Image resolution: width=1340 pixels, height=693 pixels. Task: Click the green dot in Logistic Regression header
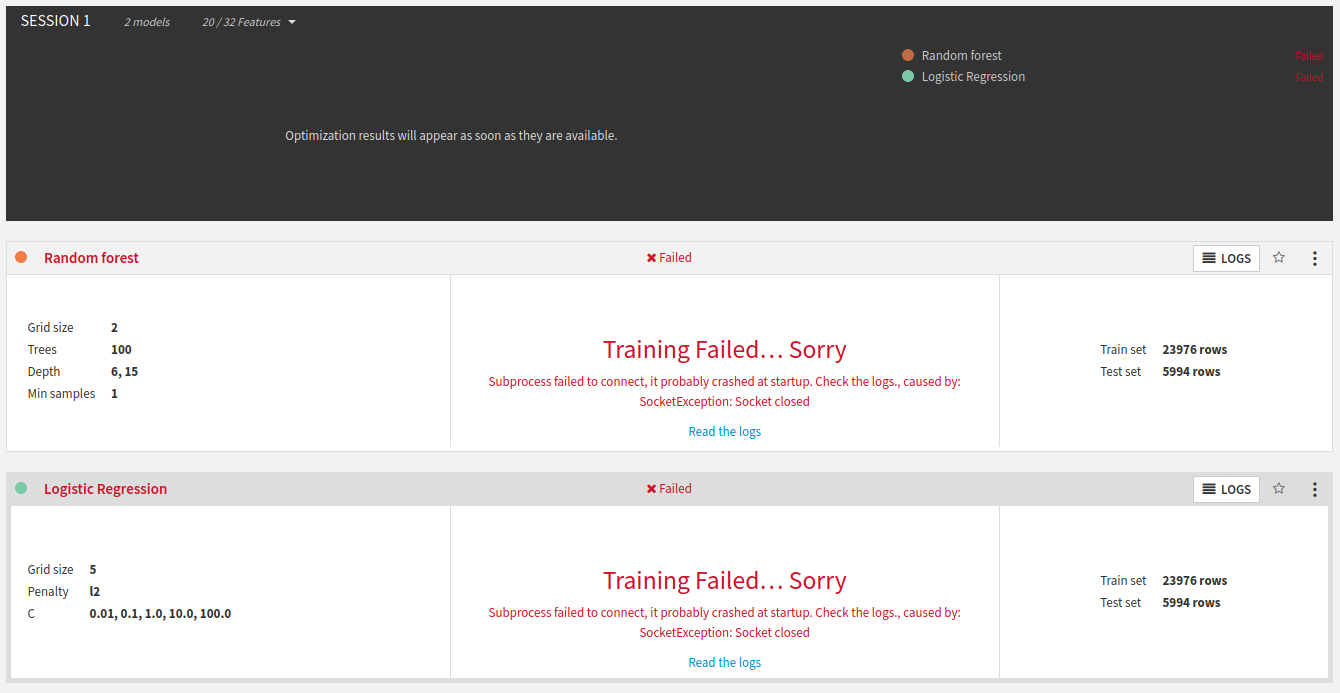click(21, 488)
